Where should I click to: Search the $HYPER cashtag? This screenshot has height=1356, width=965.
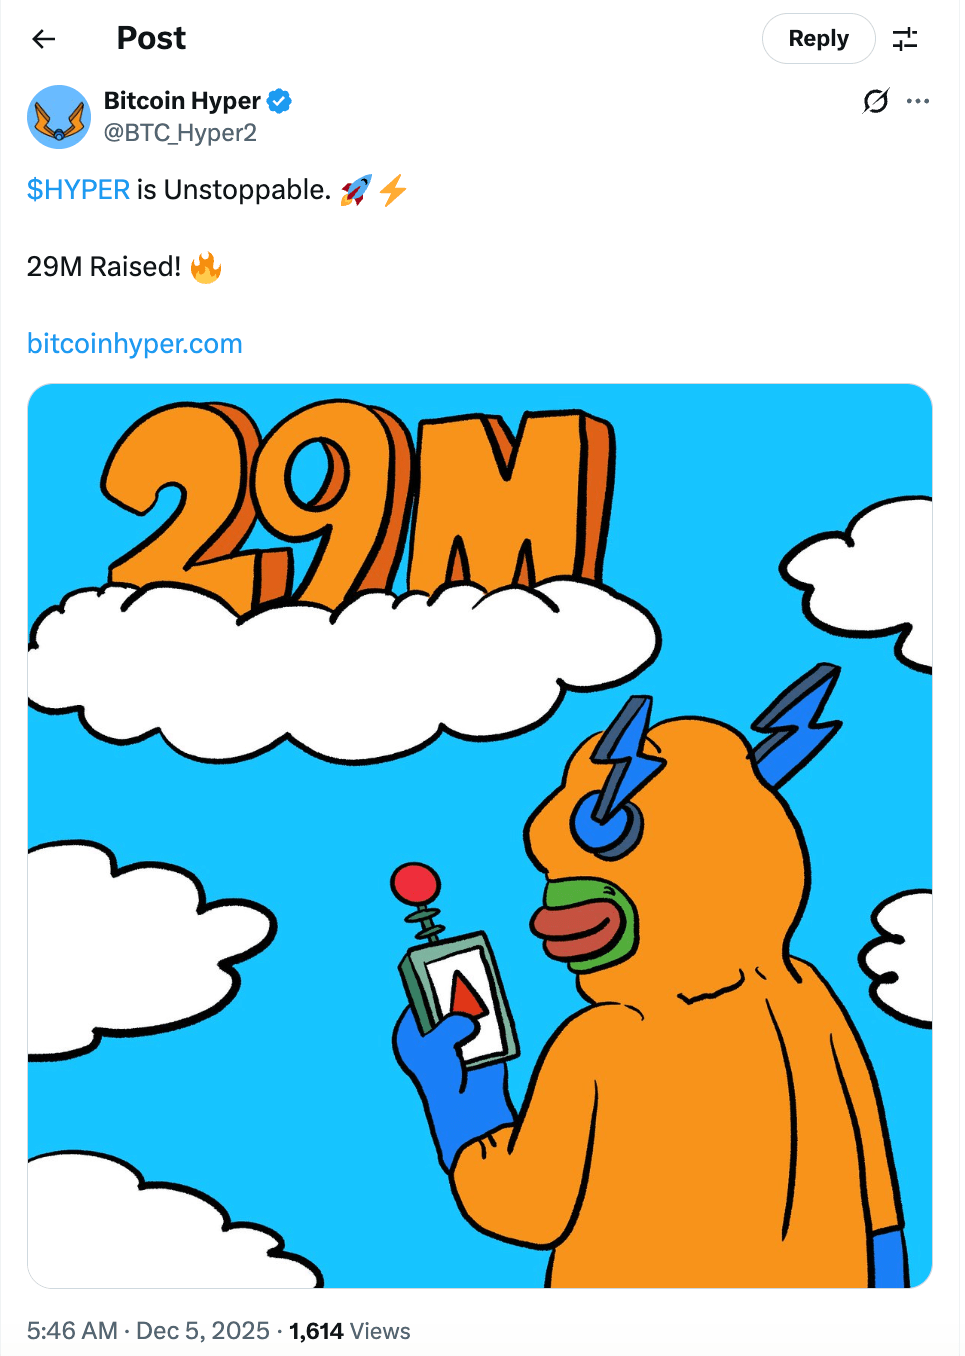(x=78, y=189)
